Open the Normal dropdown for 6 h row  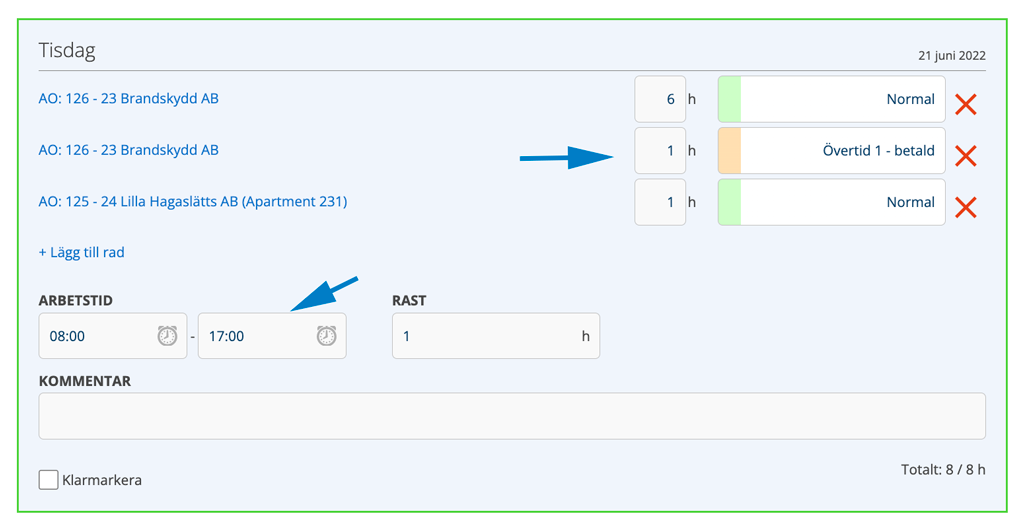(x=831, y=99)
